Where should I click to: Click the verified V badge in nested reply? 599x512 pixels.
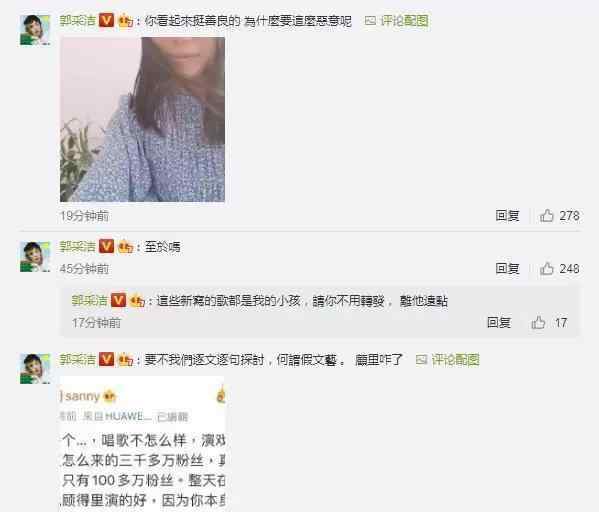pos(118,300)
